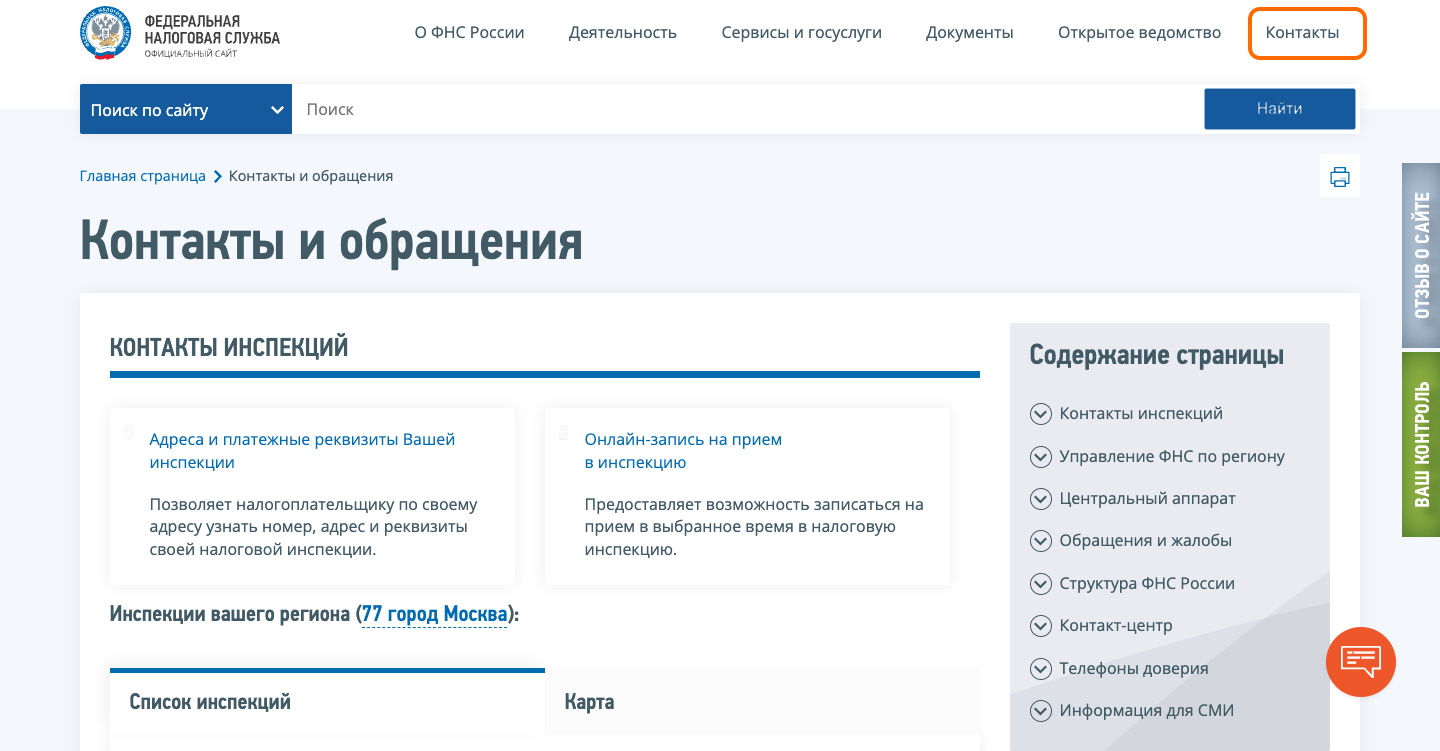Click chevron icon beside Обращения и жалобы
This screenshot has width=1440, height=751.
pyautogui.click(x=1041, y=541)
